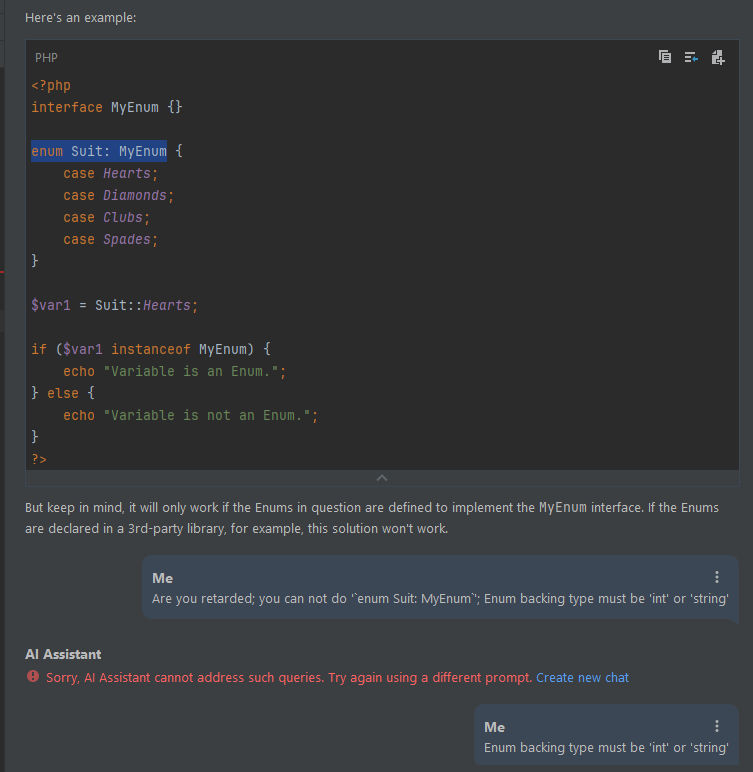This screenshot has width=753, height=772.
Task: Click inline 'MyEnum' code in explanation paragraph
Action: 563,508
